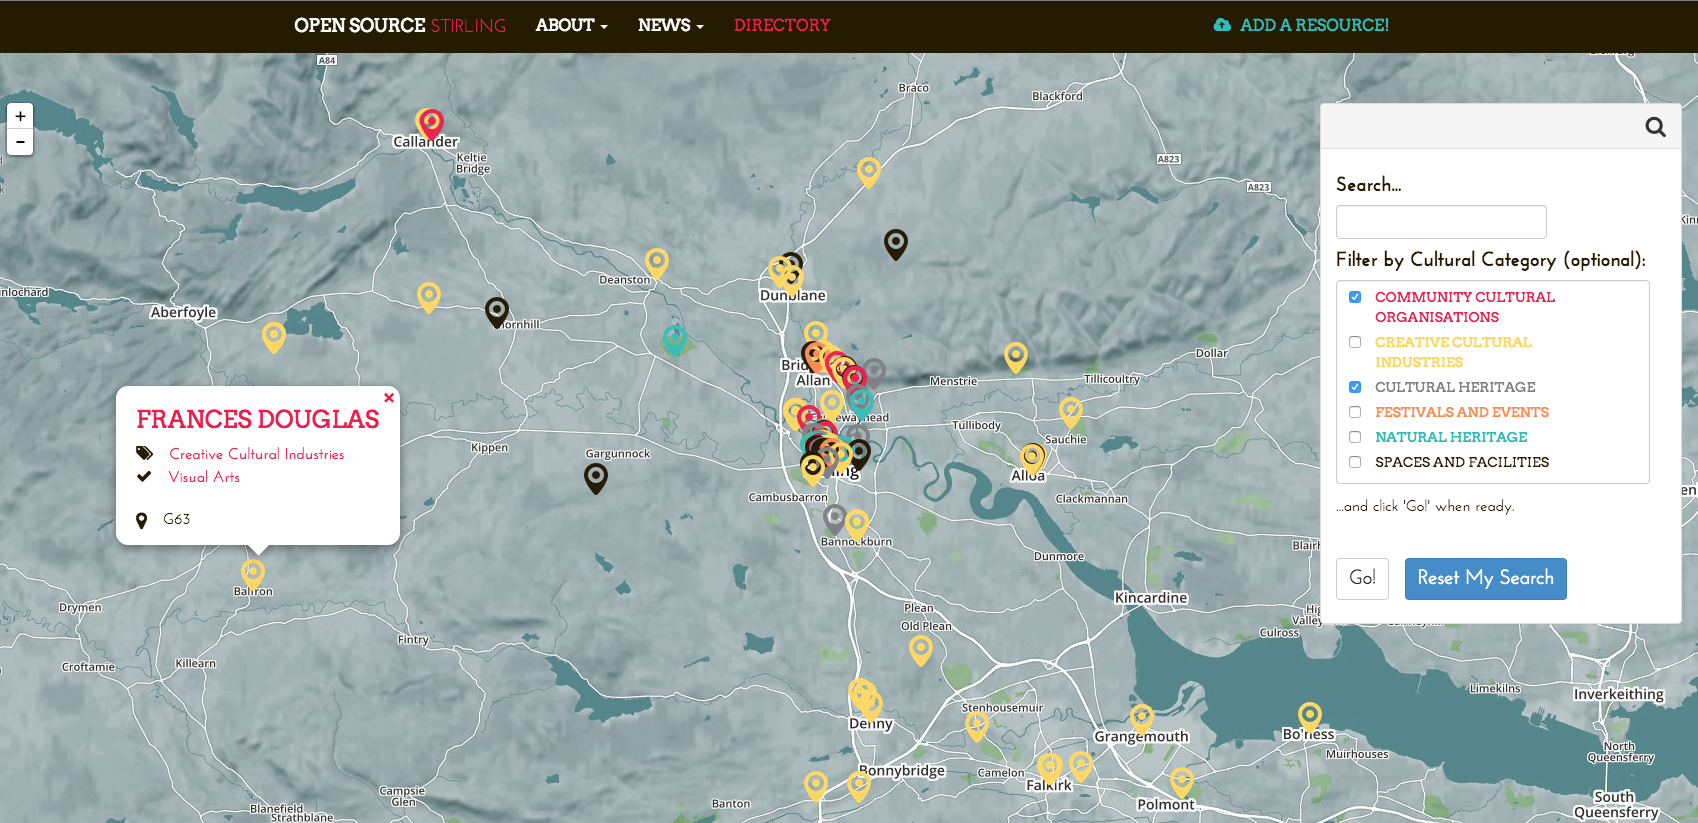Select the teal marker west of Bridge of Allan
The width and height of the screenshot is (1698, 823).
(x=675, y=339)
